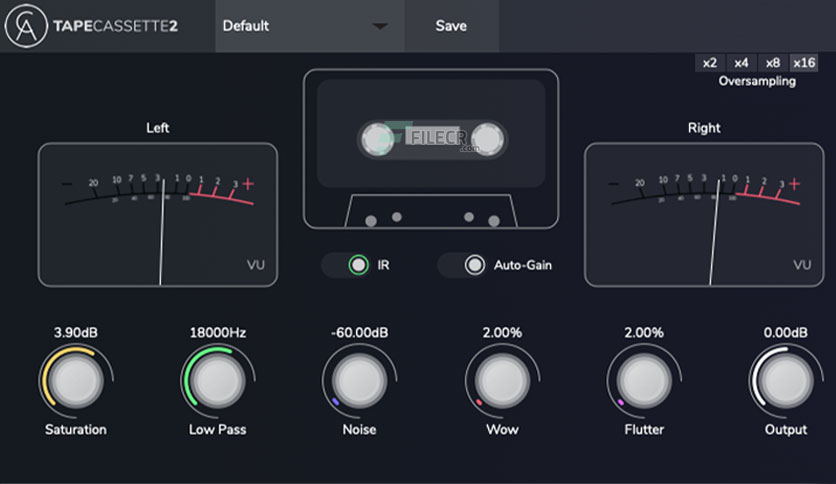The width and height of the screenshot is (836, 484).
Task: Click the Left meter heading
Action: (158, 128)
